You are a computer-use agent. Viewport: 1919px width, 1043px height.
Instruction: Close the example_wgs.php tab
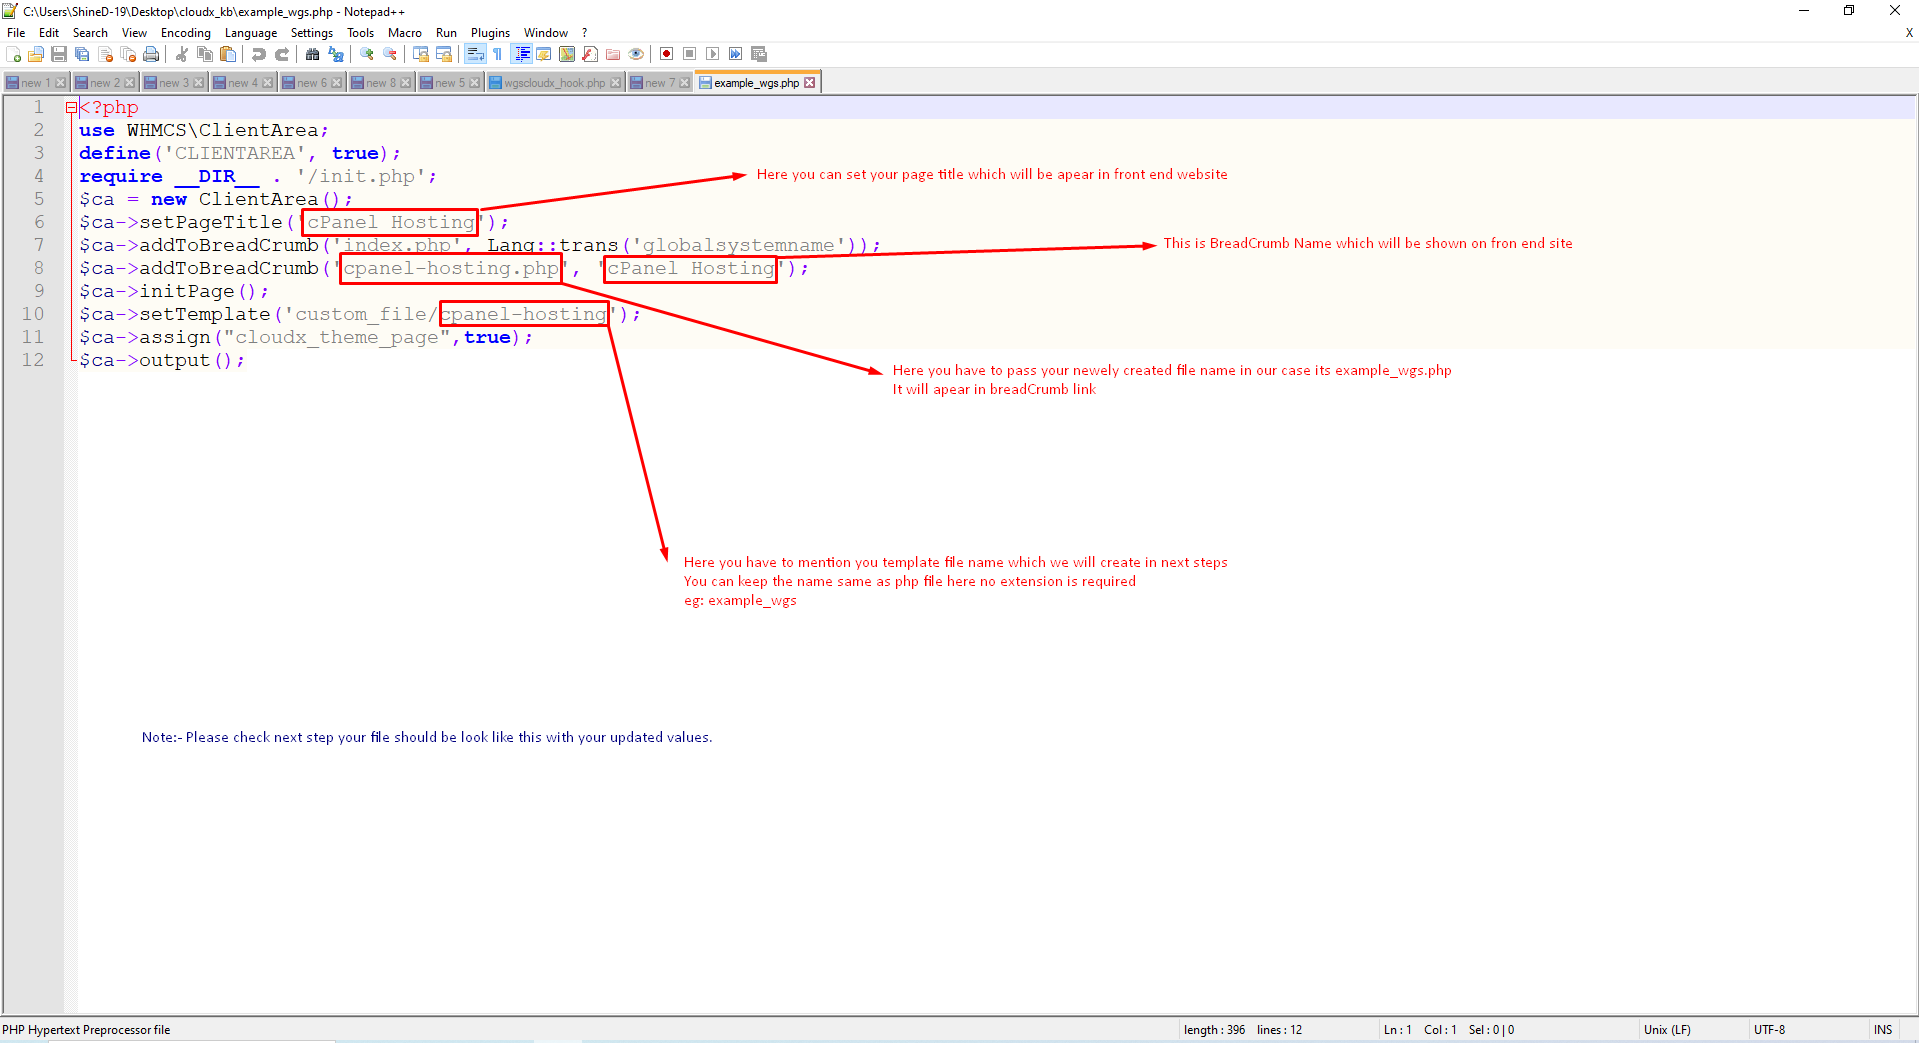pos(810,83)
